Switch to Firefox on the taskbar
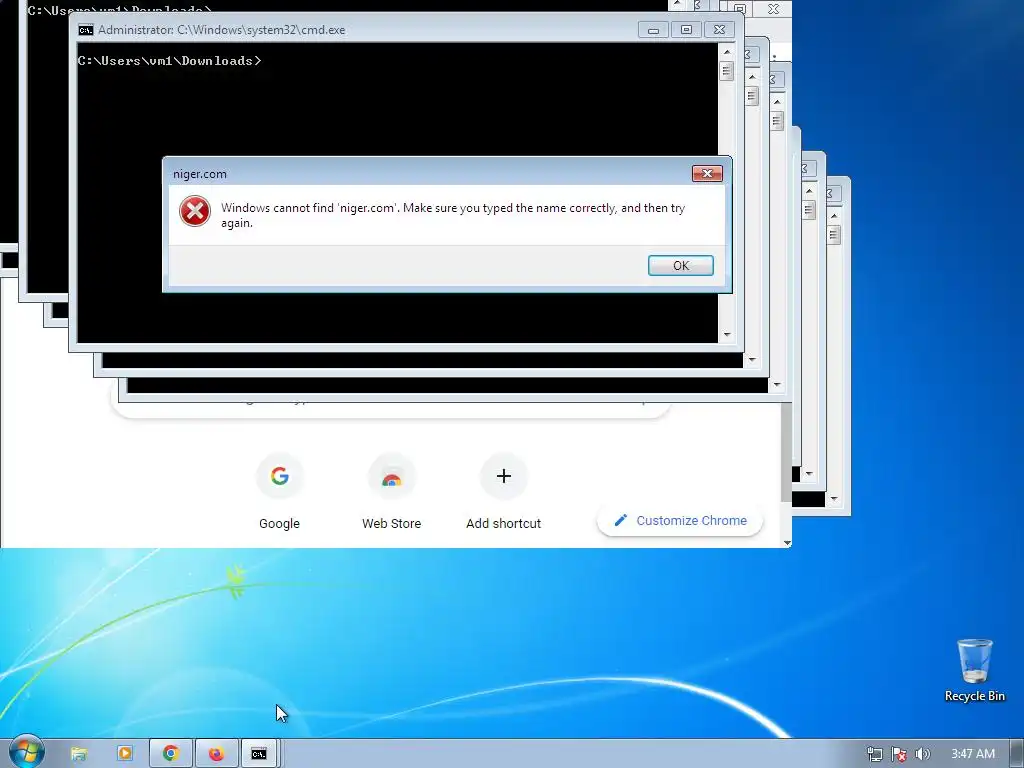 (x=216, y=754)
